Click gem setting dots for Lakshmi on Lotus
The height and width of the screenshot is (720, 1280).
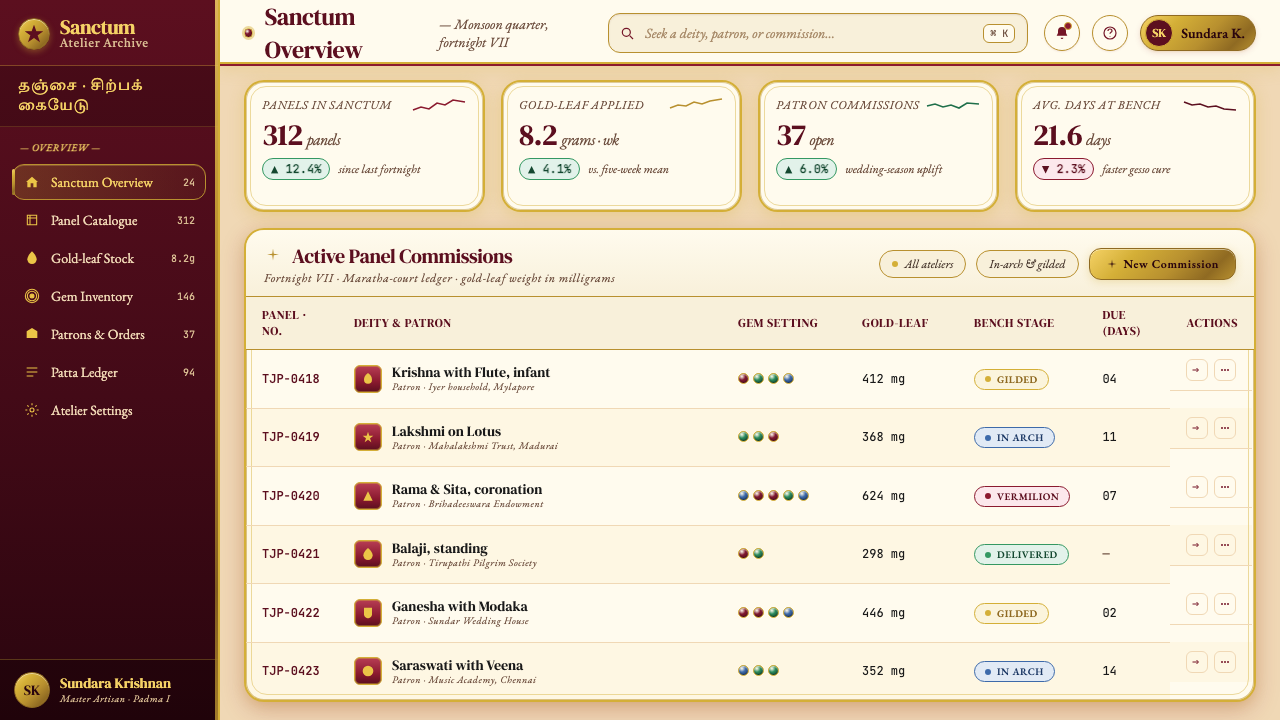[758, 436]
